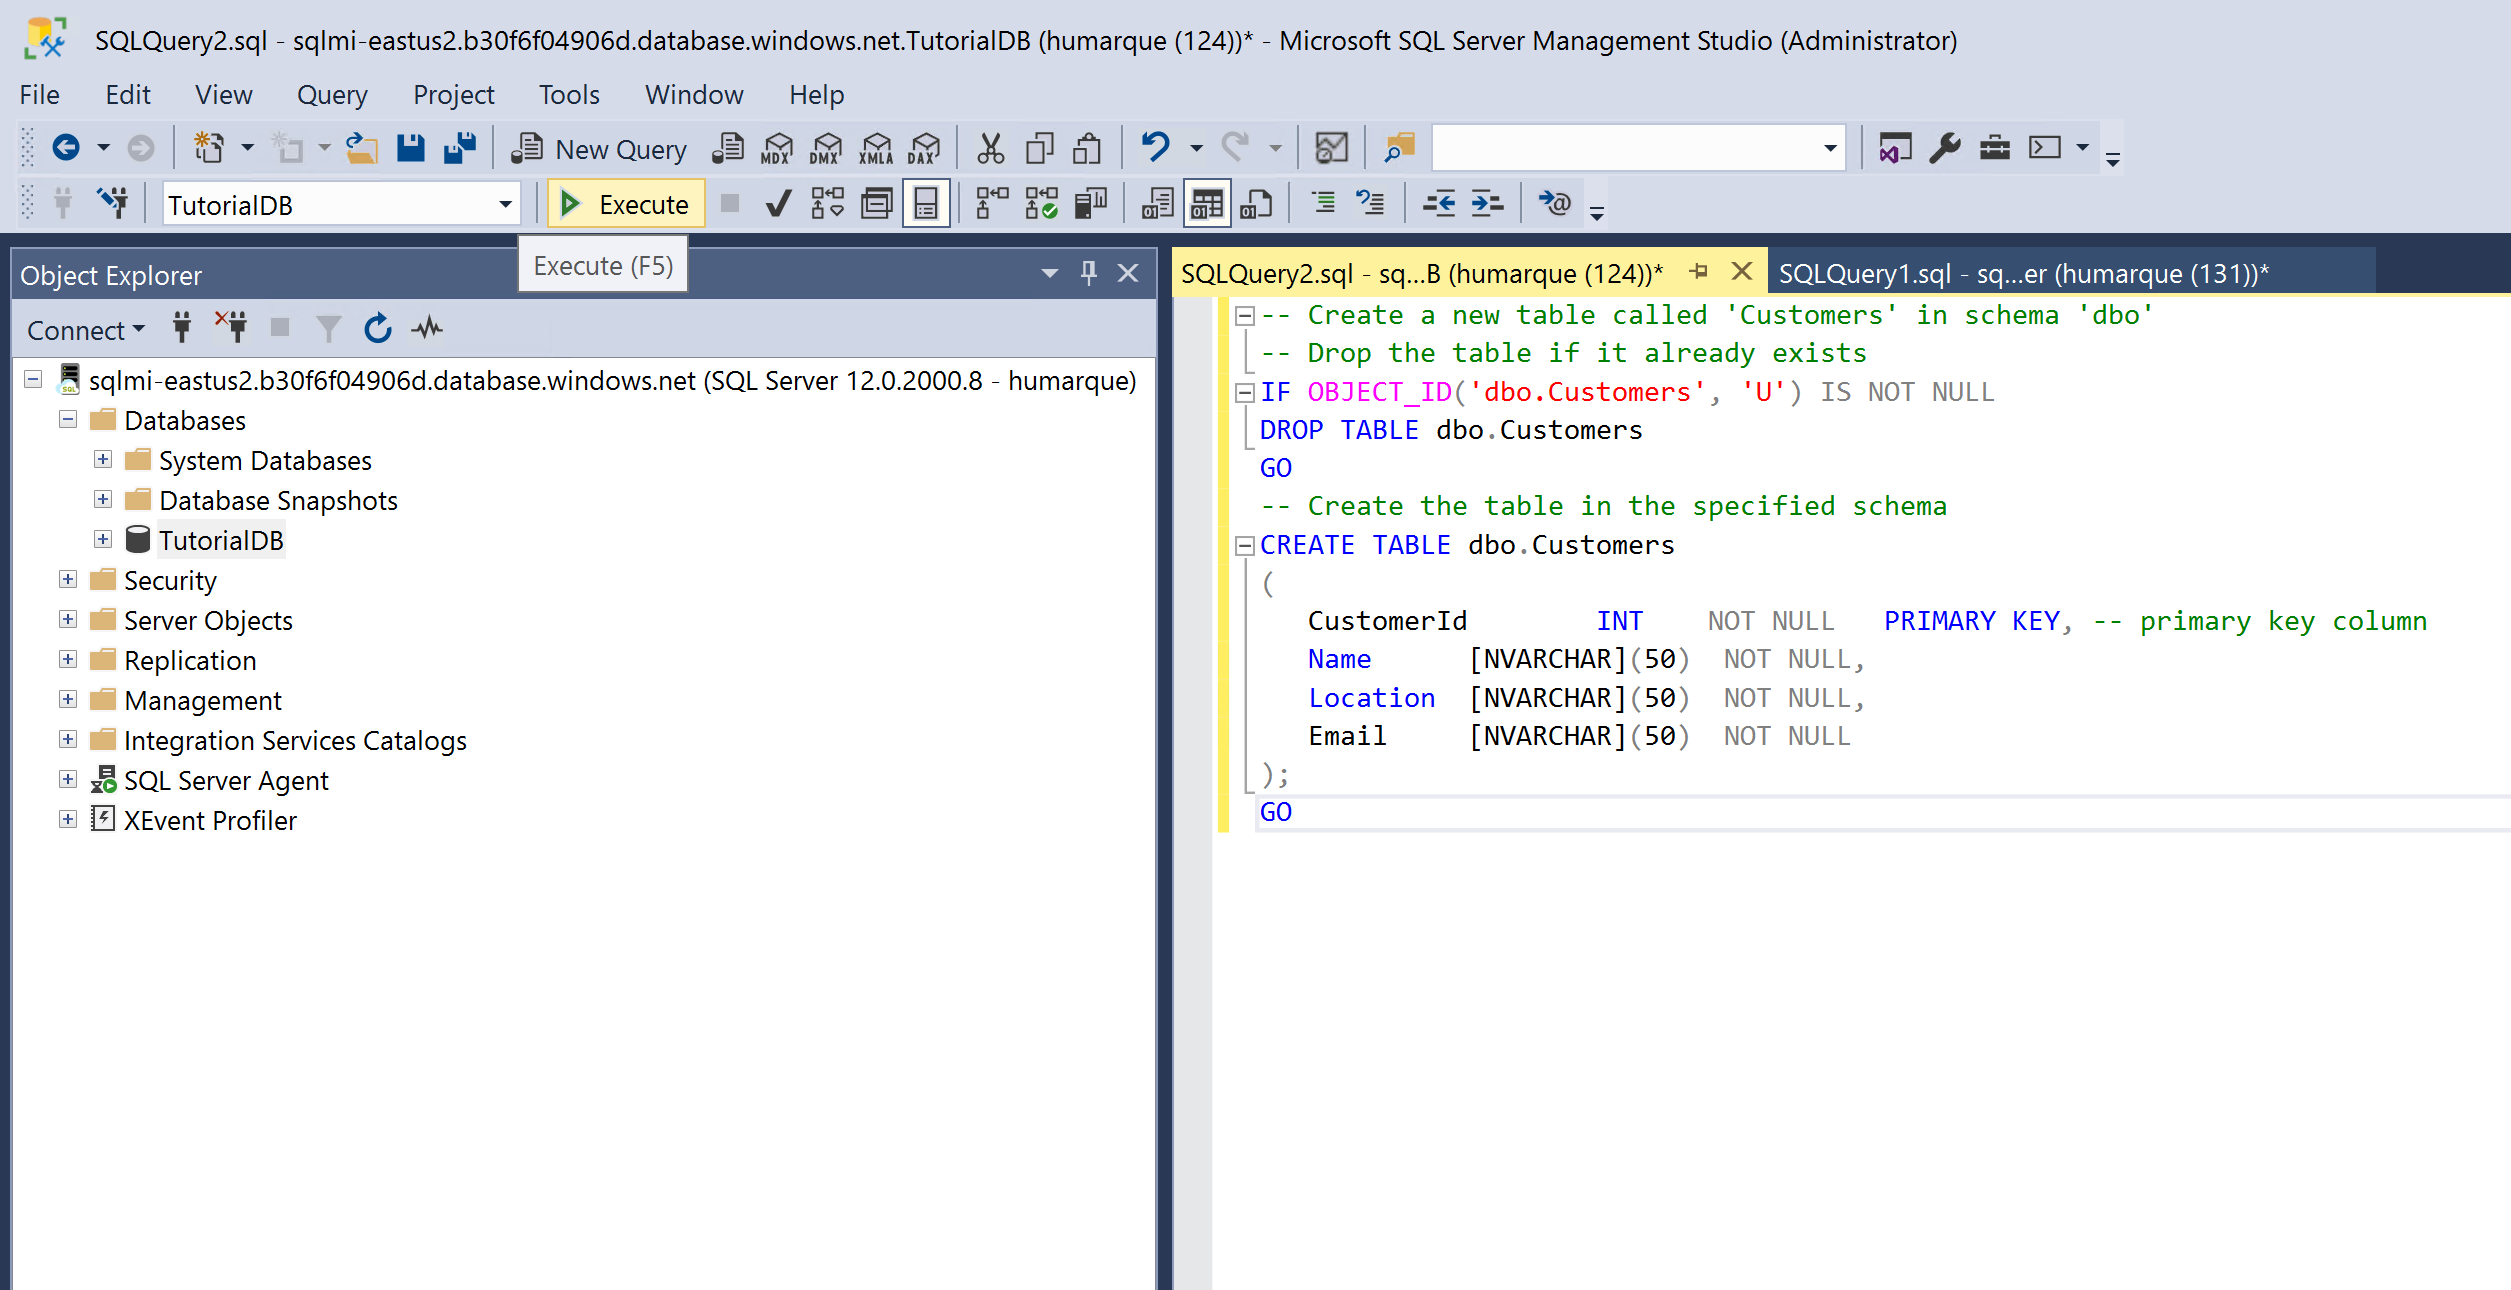Click the Query Options icon
This screenshot has width=2511, height=1290.
click(x=877, y=204)
